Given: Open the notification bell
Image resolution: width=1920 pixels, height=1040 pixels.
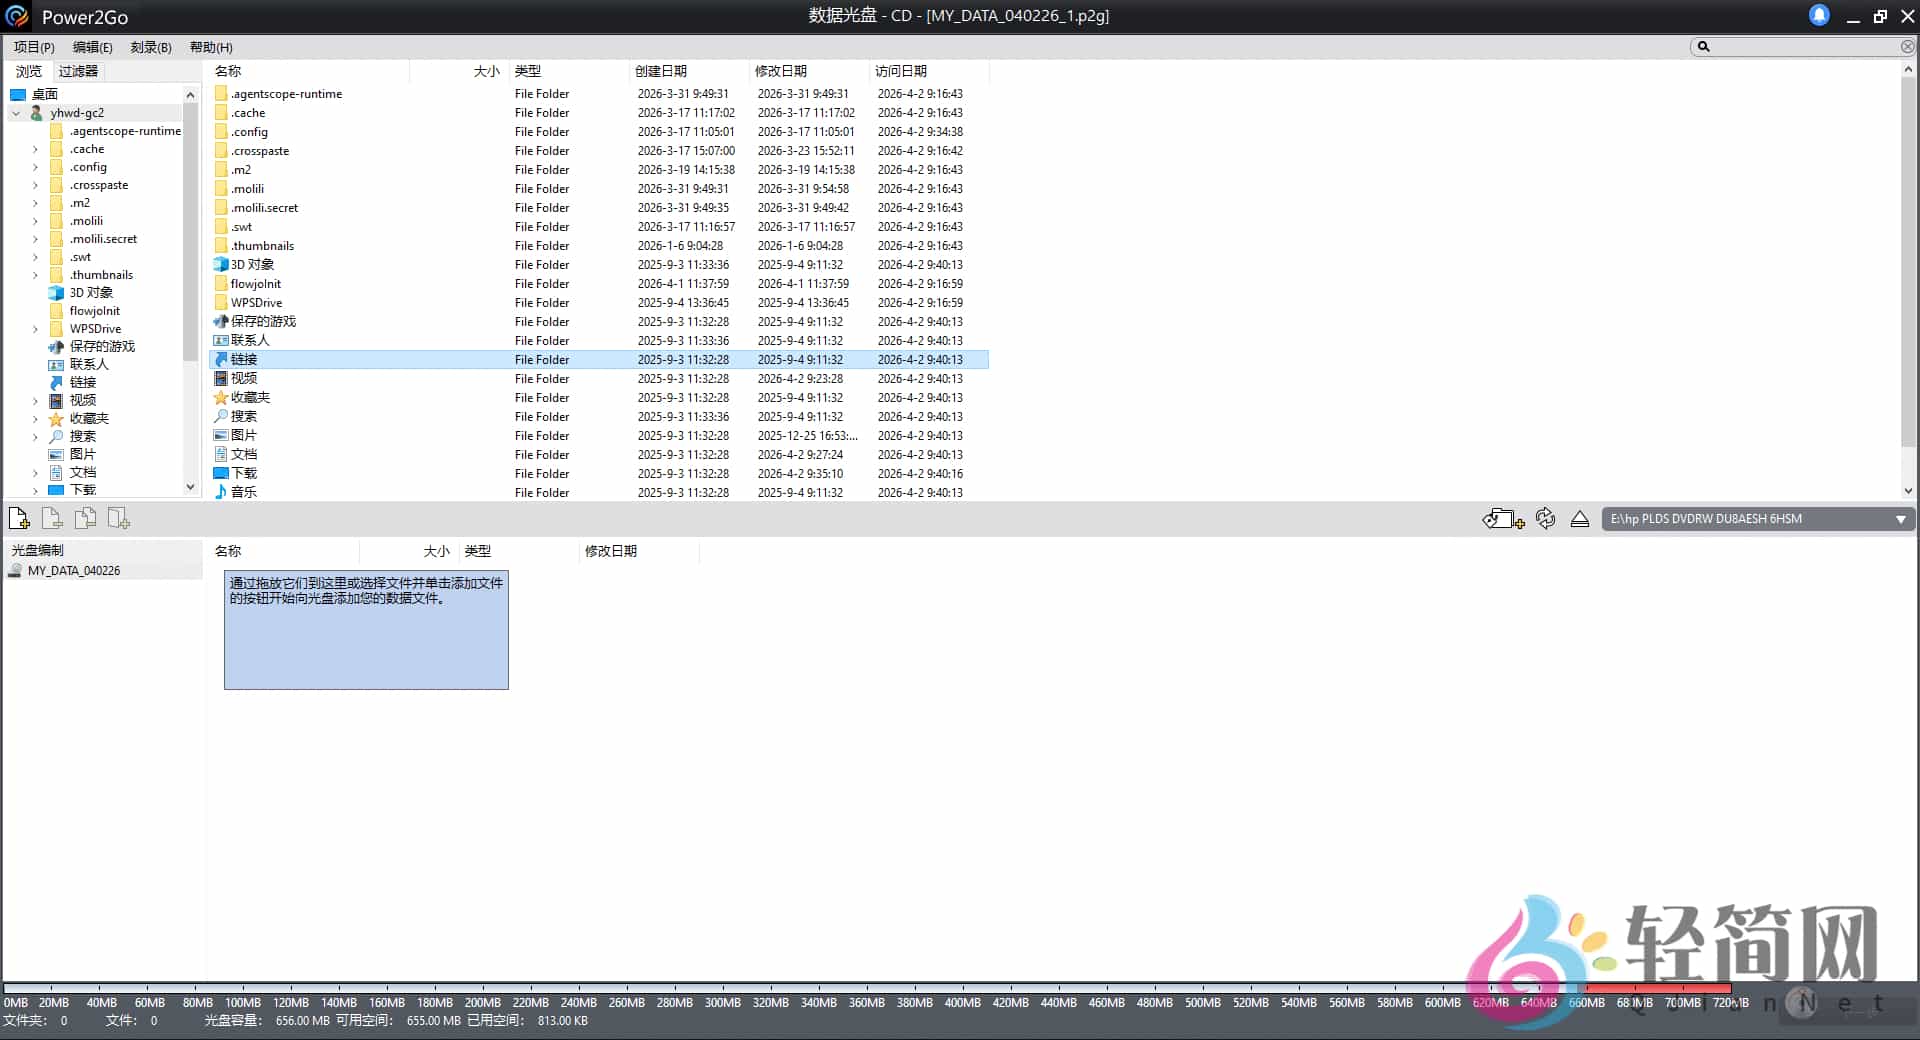Looking at the screenshot, I should (x=1819, y=15).
